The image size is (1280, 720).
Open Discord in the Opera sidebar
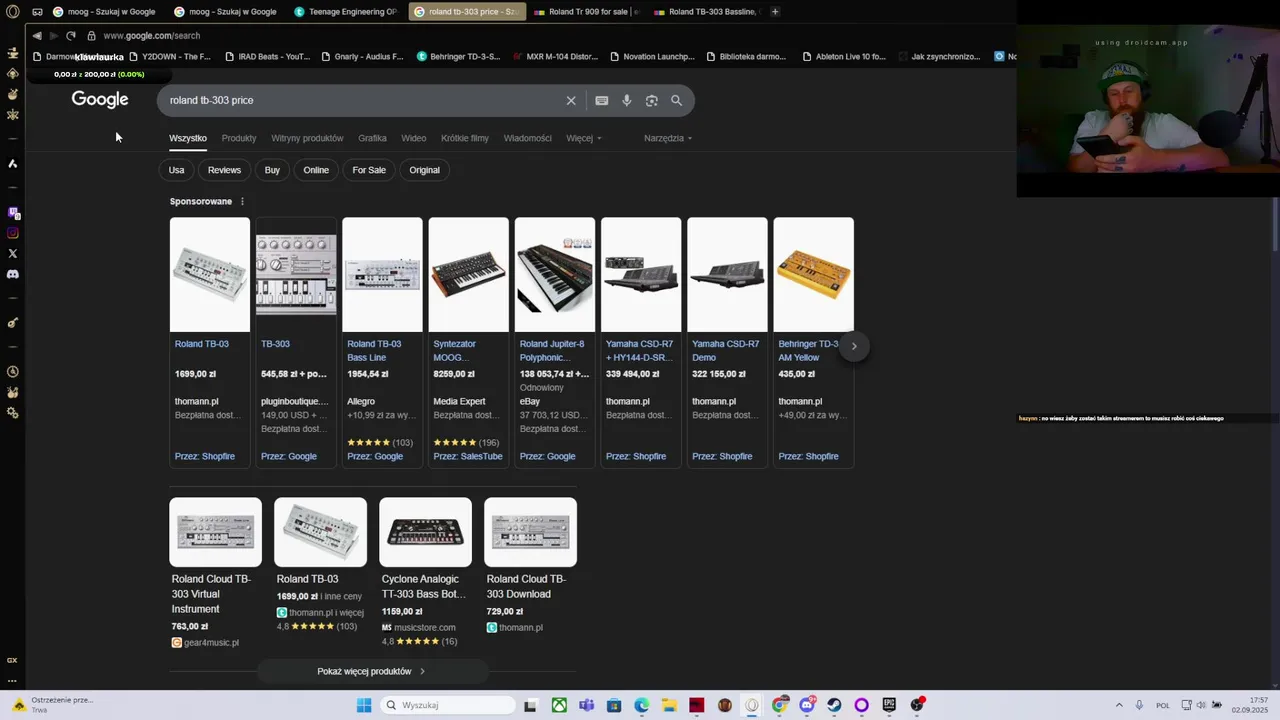(x=12, y=274)
